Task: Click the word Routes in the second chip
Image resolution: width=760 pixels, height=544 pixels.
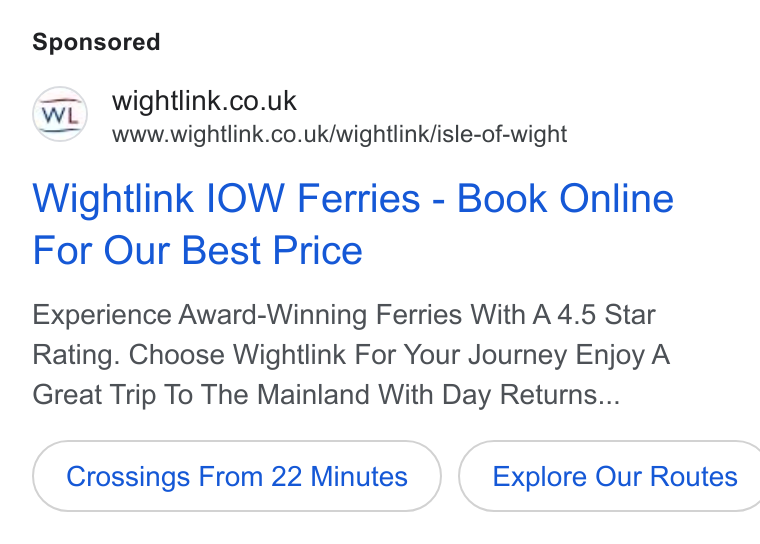Action: pos(694,476)
